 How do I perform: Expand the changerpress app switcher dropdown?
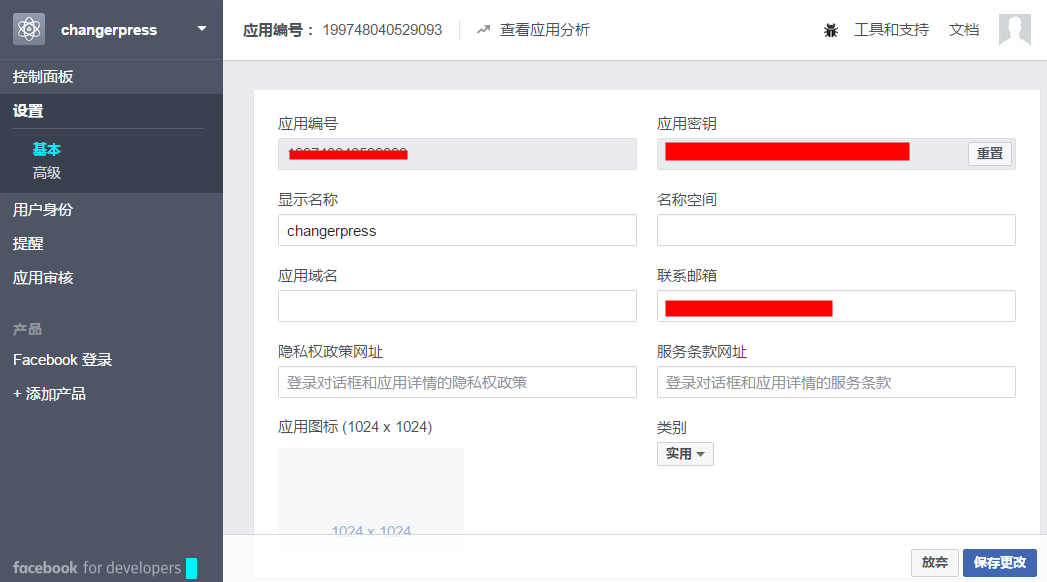tap(202, 28)
